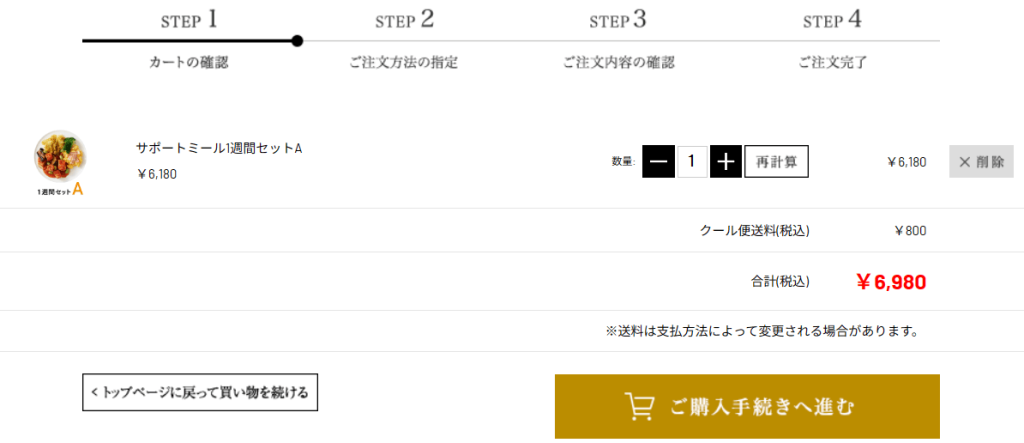
Task: Select the STEP 2 ご注文方法の指定 step
Action: tap(404, 40)
